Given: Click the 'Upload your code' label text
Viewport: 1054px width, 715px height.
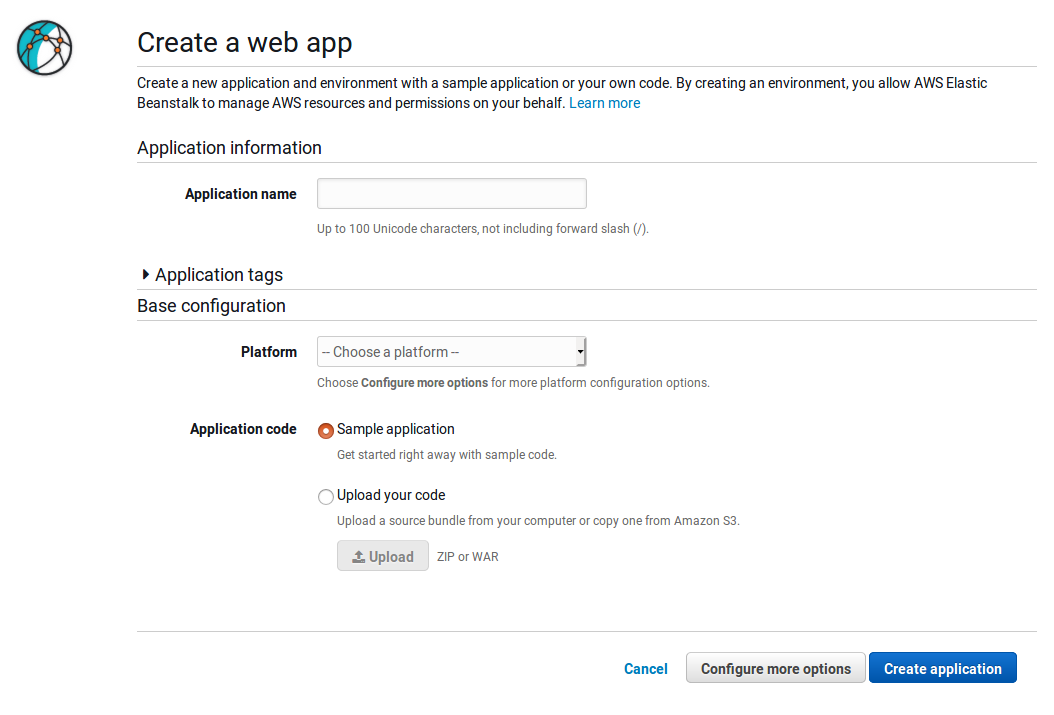Looking at the screenshot, I should click(391, 495).
